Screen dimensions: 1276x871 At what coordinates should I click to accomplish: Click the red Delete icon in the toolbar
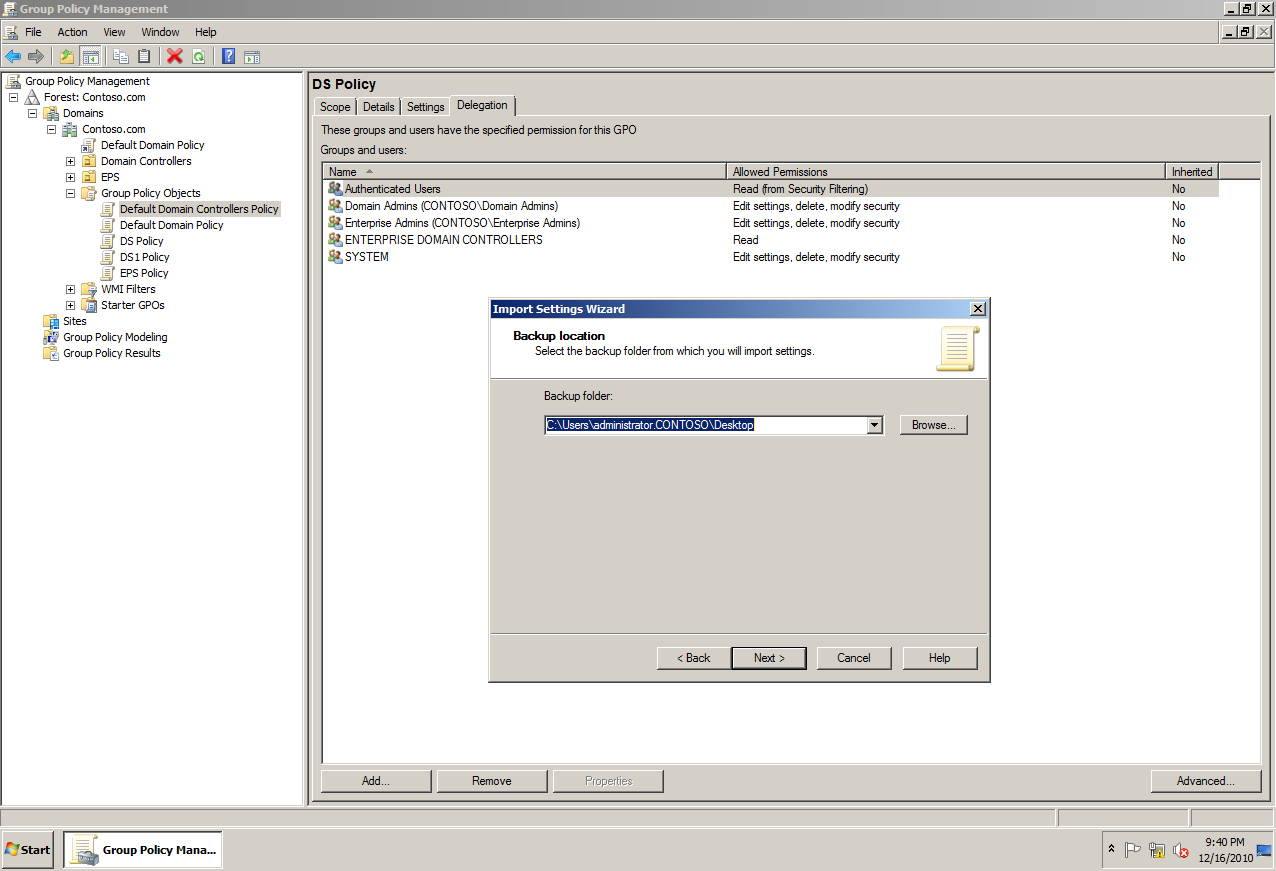[x=174, y=56]
